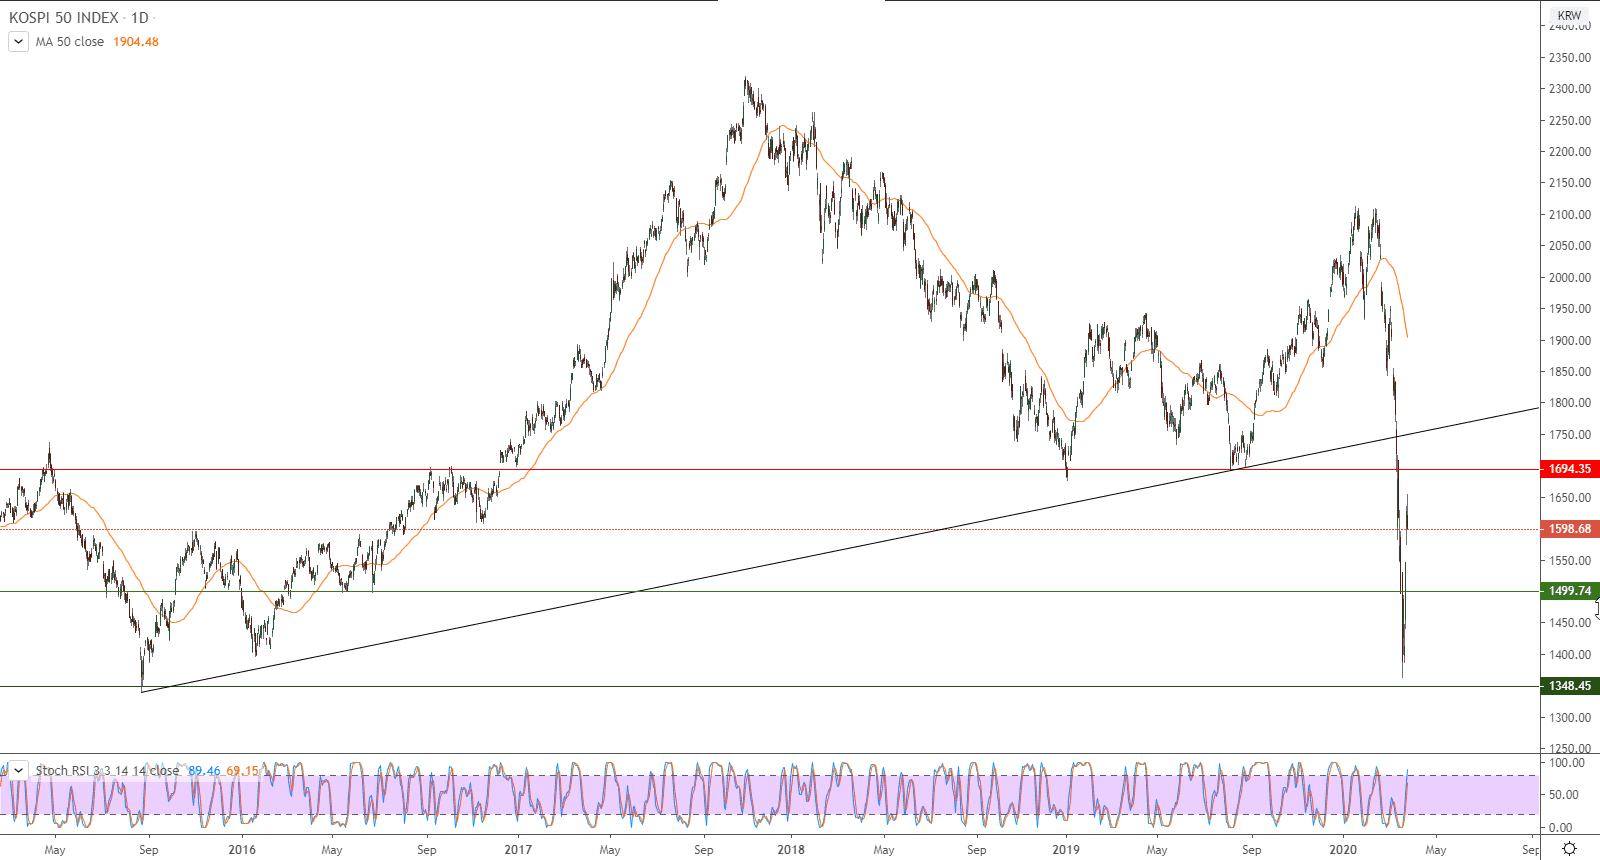Screen dimensions: 1600x860
Task: Click the 2020 label on the time axis
Action: [x=1343, y=850]
